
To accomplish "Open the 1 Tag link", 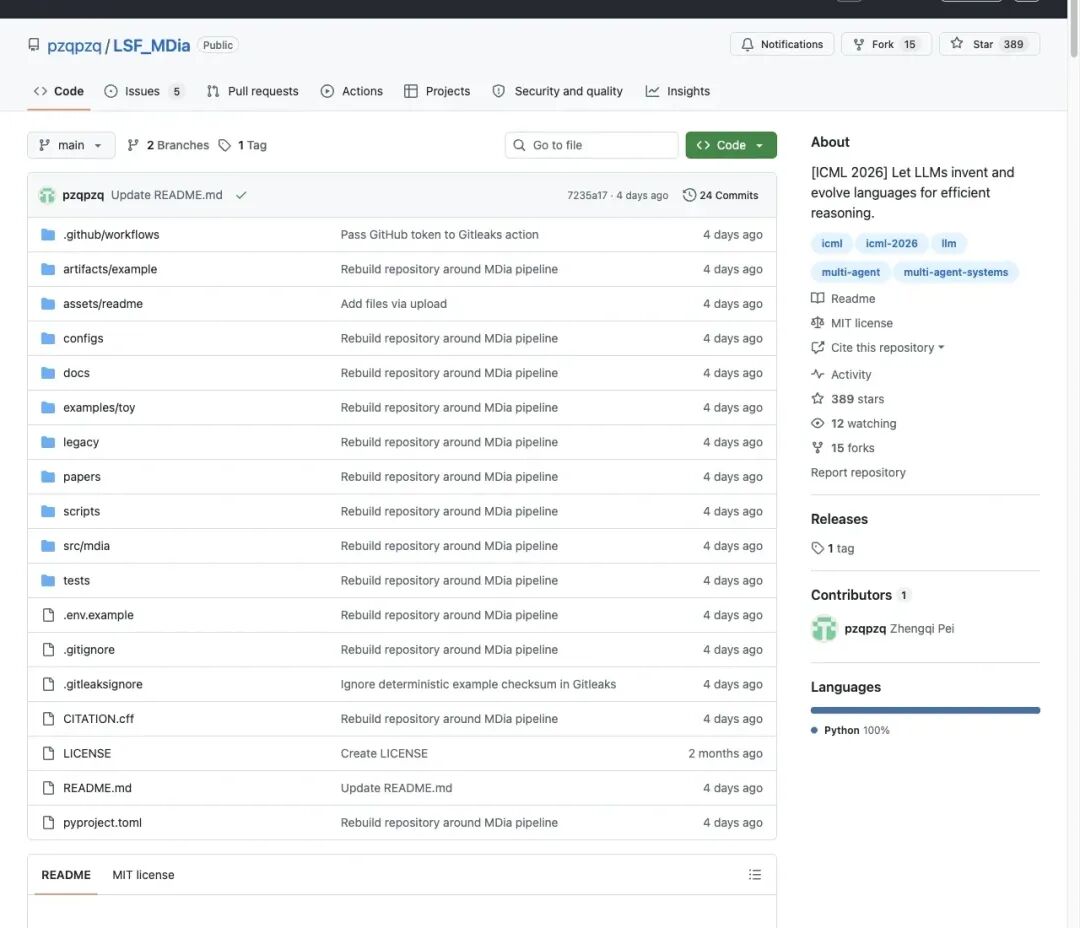I will 242,145.
